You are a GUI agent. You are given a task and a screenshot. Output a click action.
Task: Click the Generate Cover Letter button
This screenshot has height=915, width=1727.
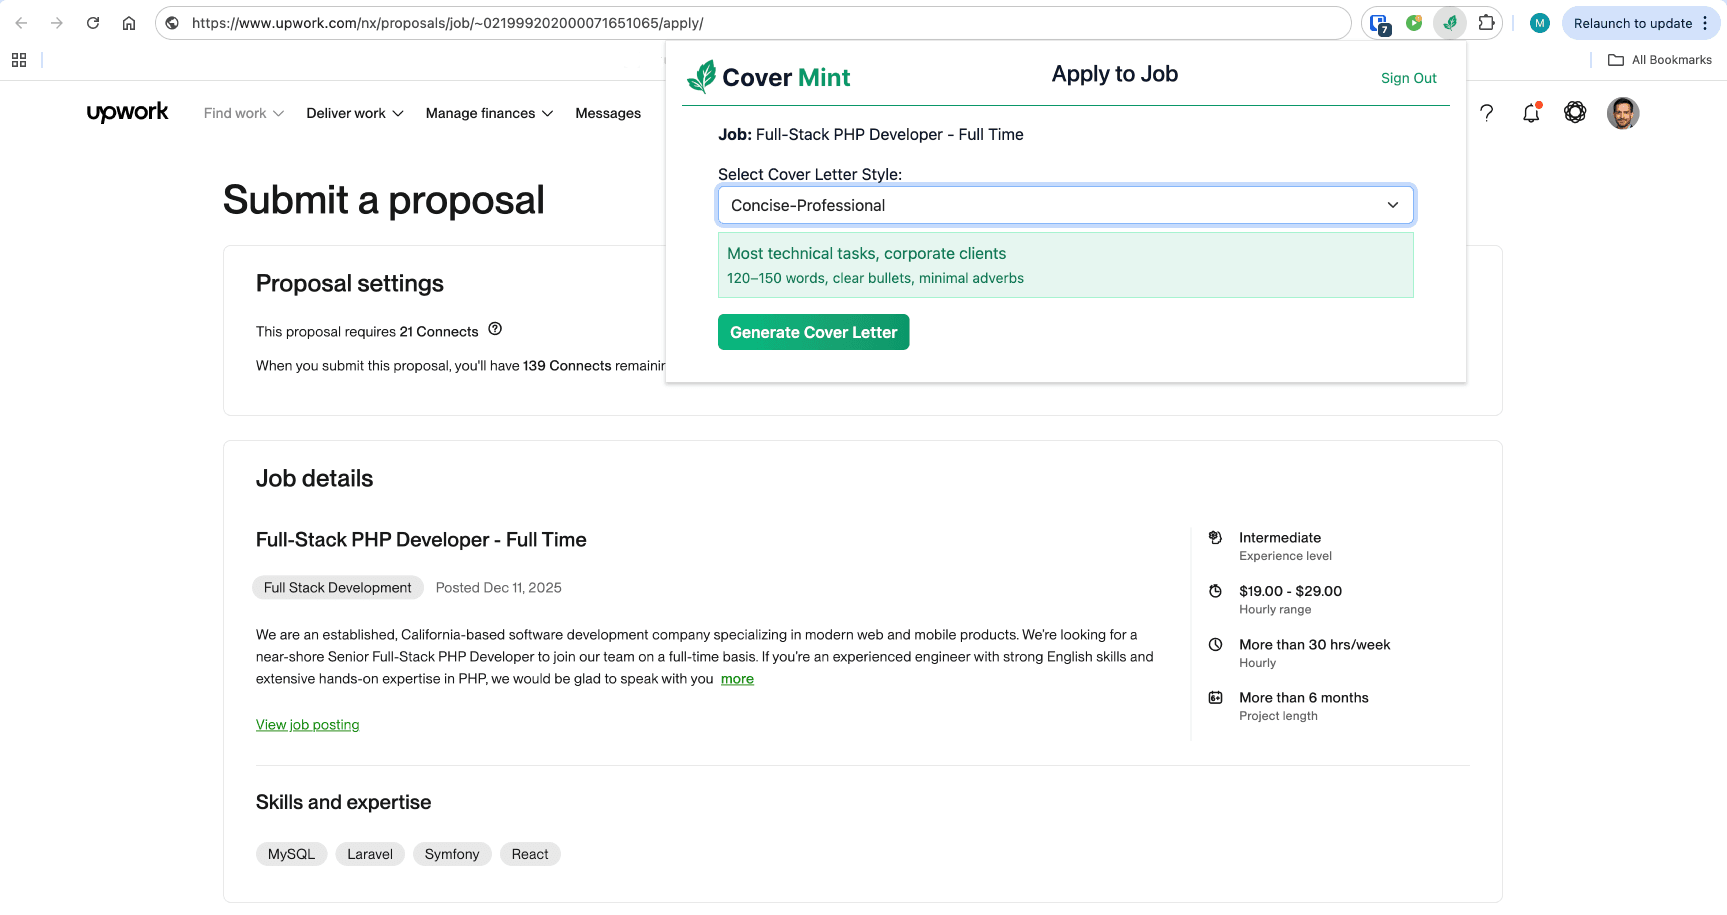813,331
